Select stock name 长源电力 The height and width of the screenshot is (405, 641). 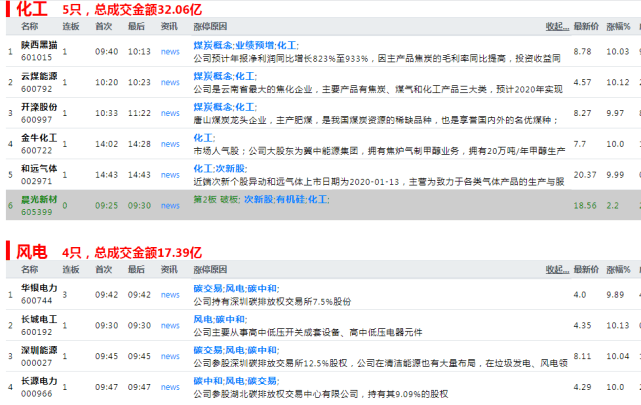pyautogui.click(x=39, y=381)
